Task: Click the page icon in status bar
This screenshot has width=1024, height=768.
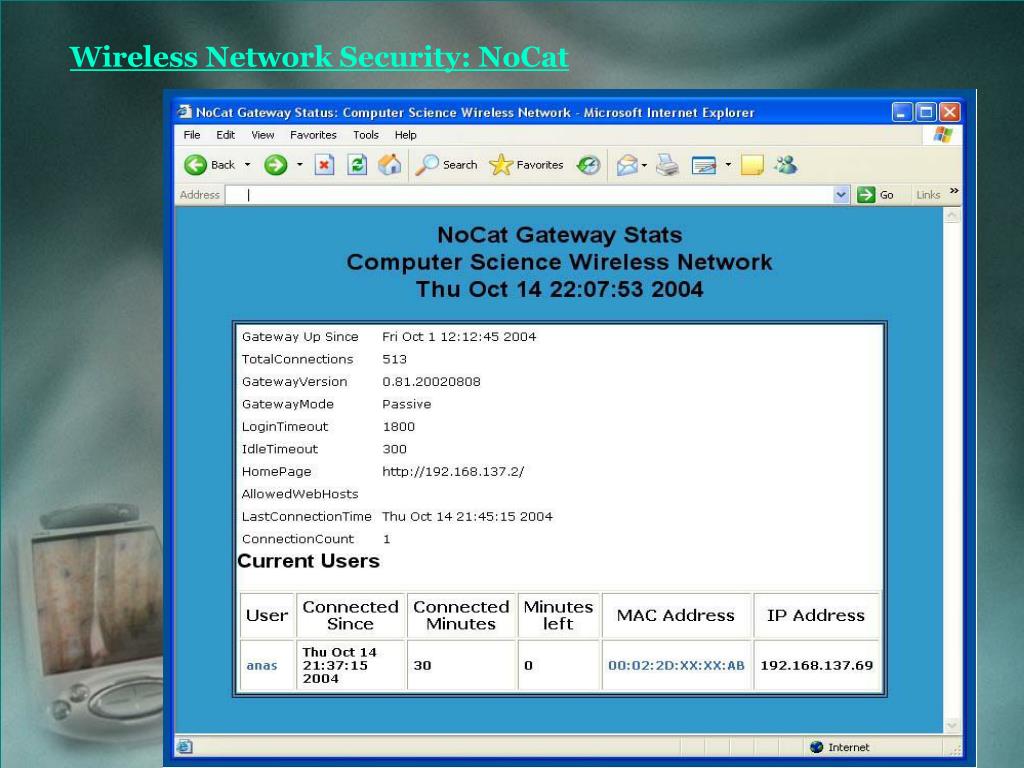Action: (184, 746)
